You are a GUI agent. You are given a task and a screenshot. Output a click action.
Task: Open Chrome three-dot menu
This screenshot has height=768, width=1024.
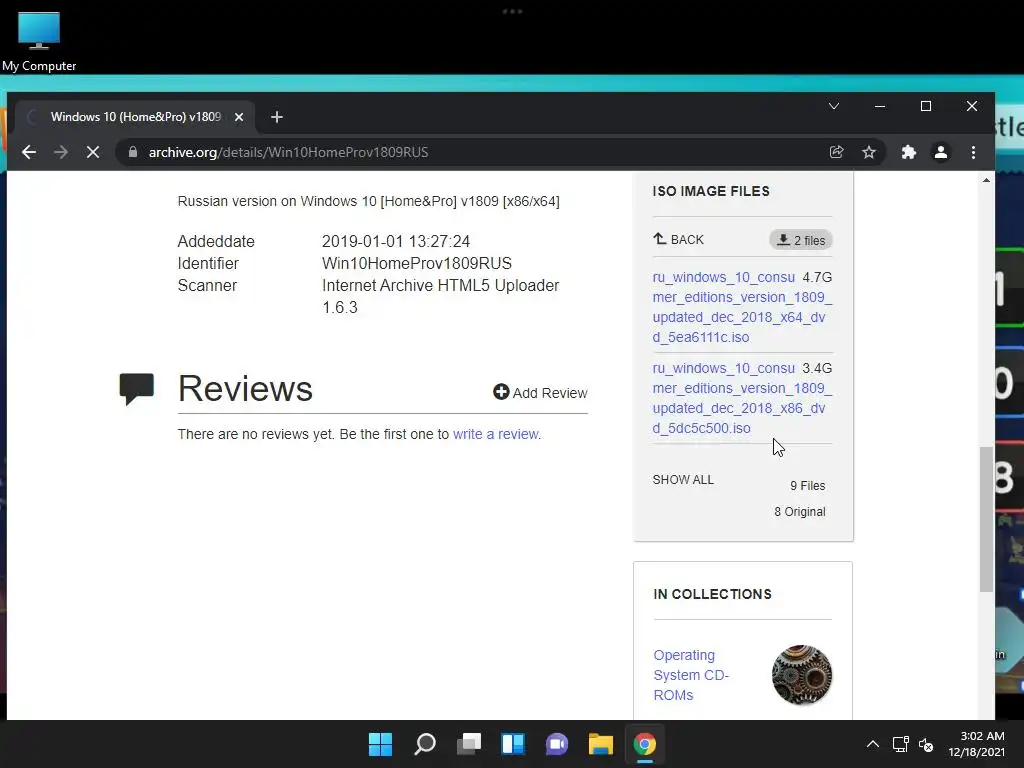tap(973, 152)
